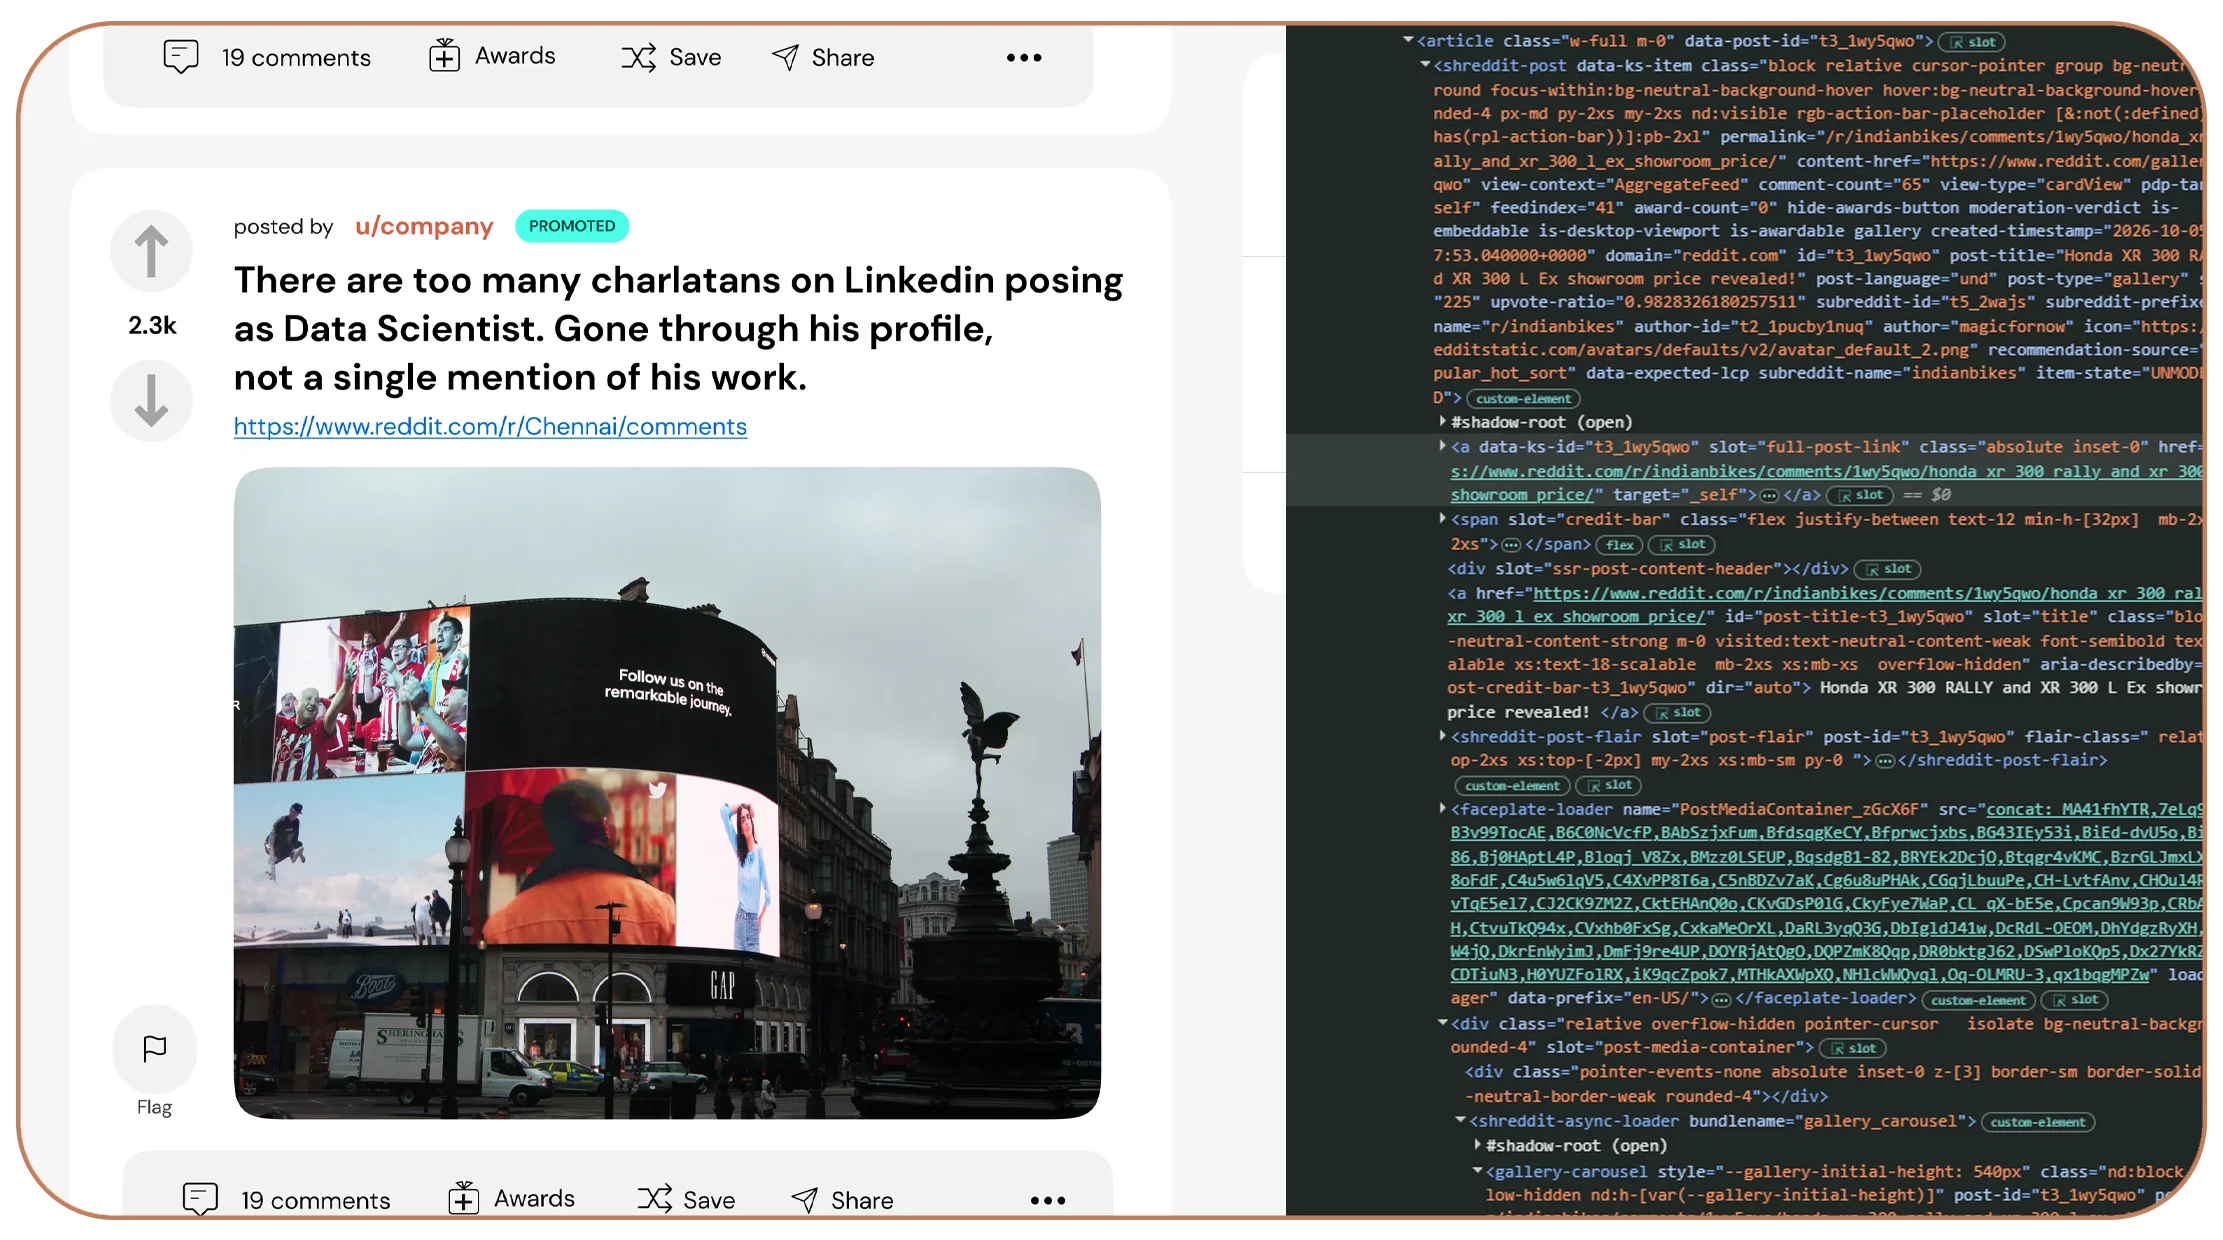Upvote the charlatans on Linkedin post

point(151,251)
